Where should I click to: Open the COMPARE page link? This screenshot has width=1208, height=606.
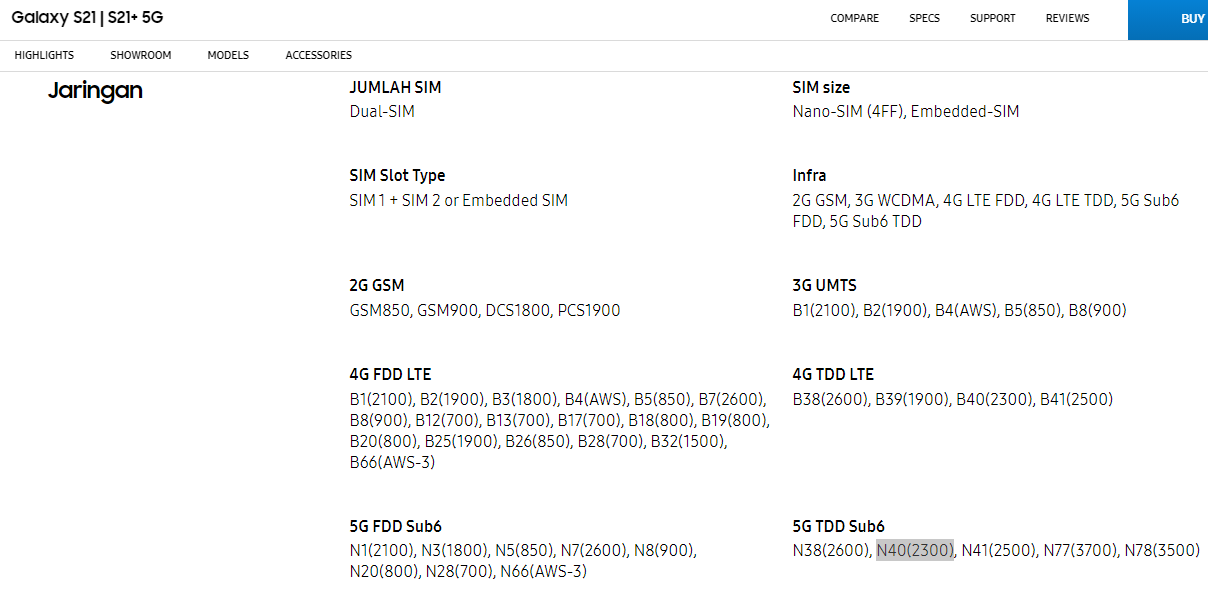pyautogui.click(x=854, y=19)
